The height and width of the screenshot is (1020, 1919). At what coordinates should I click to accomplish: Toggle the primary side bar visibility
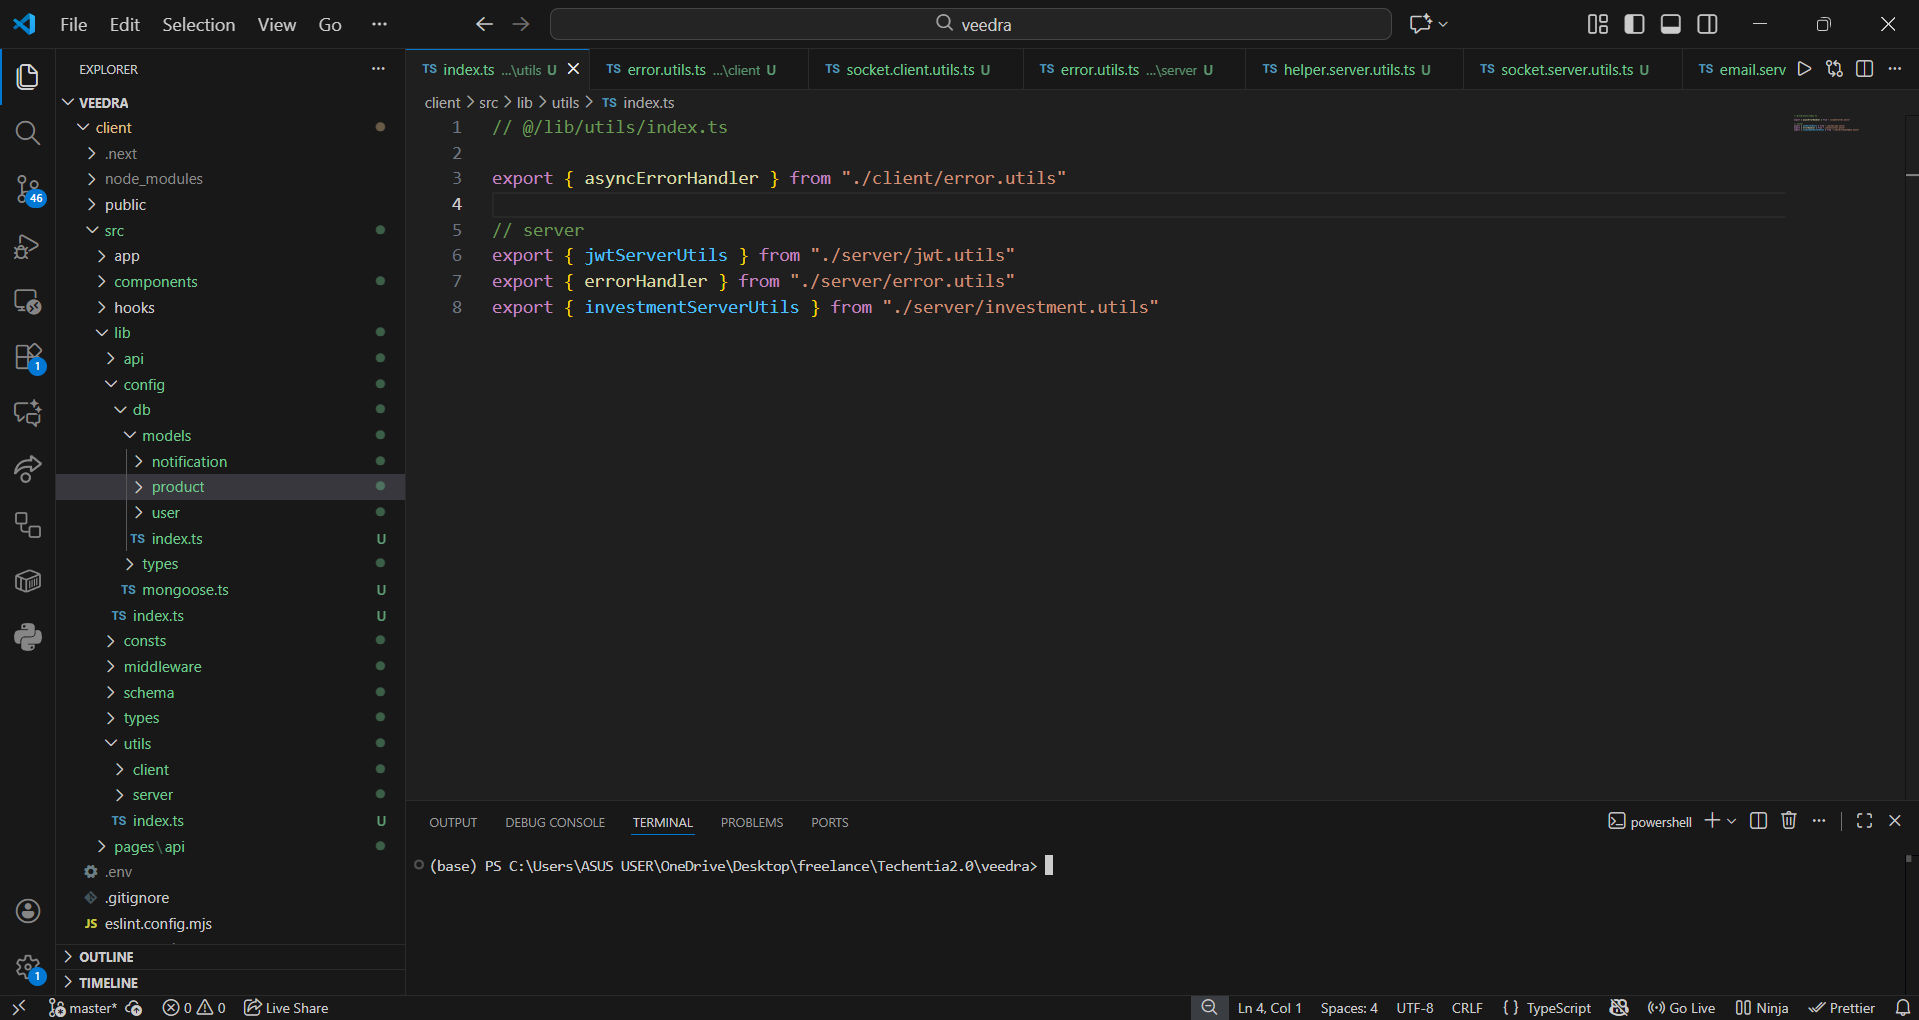point(1634,24)
